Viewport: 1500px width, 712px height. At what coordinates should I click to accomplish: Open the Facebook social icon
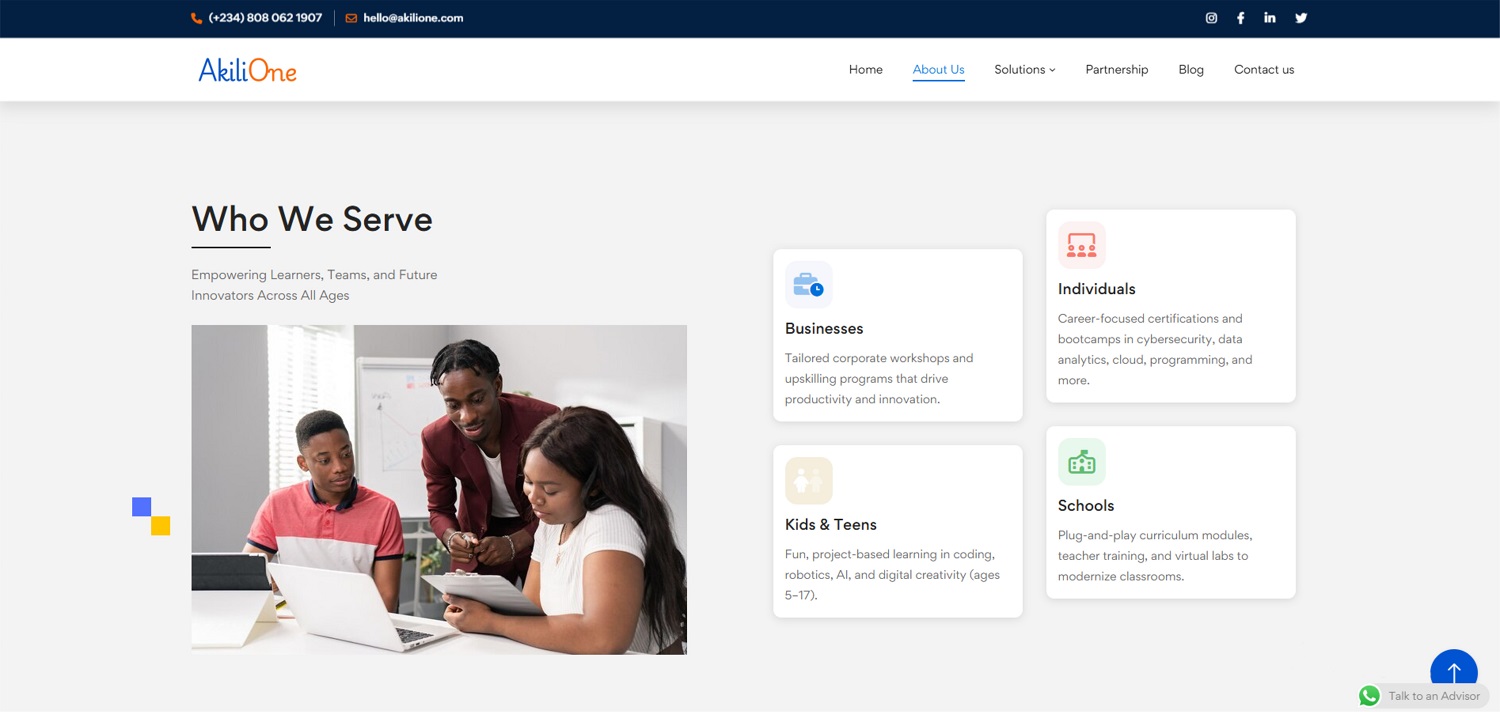pos(1240,18)
